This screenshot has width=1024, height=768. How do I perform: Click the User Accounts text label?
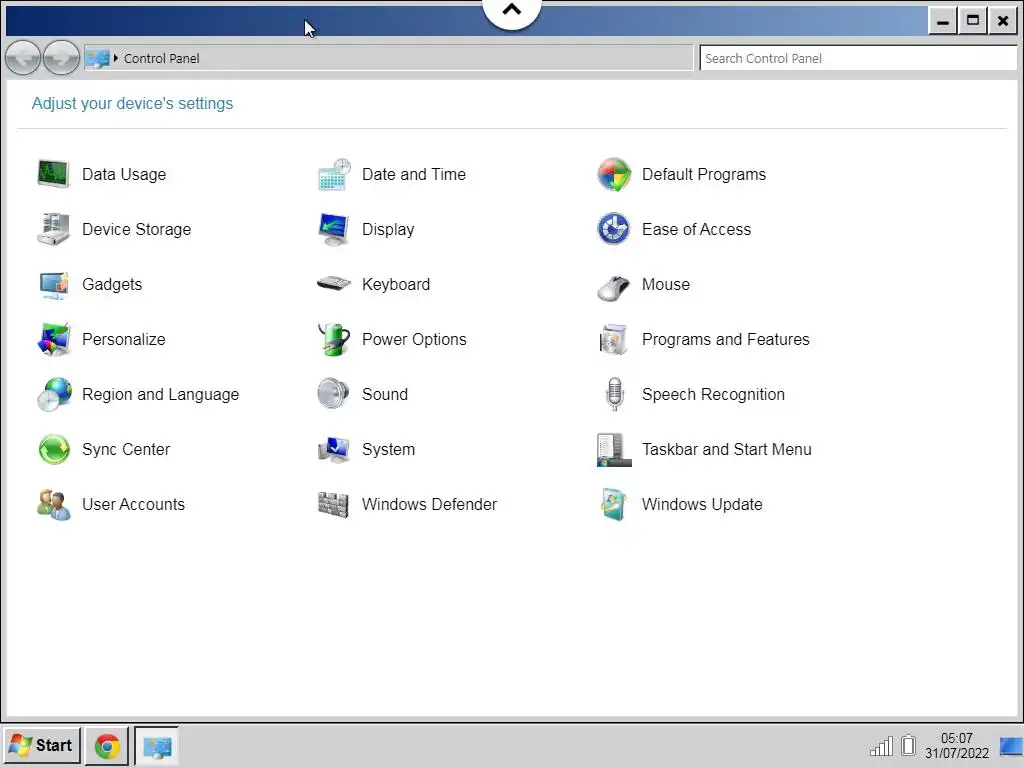click(133, 505)
